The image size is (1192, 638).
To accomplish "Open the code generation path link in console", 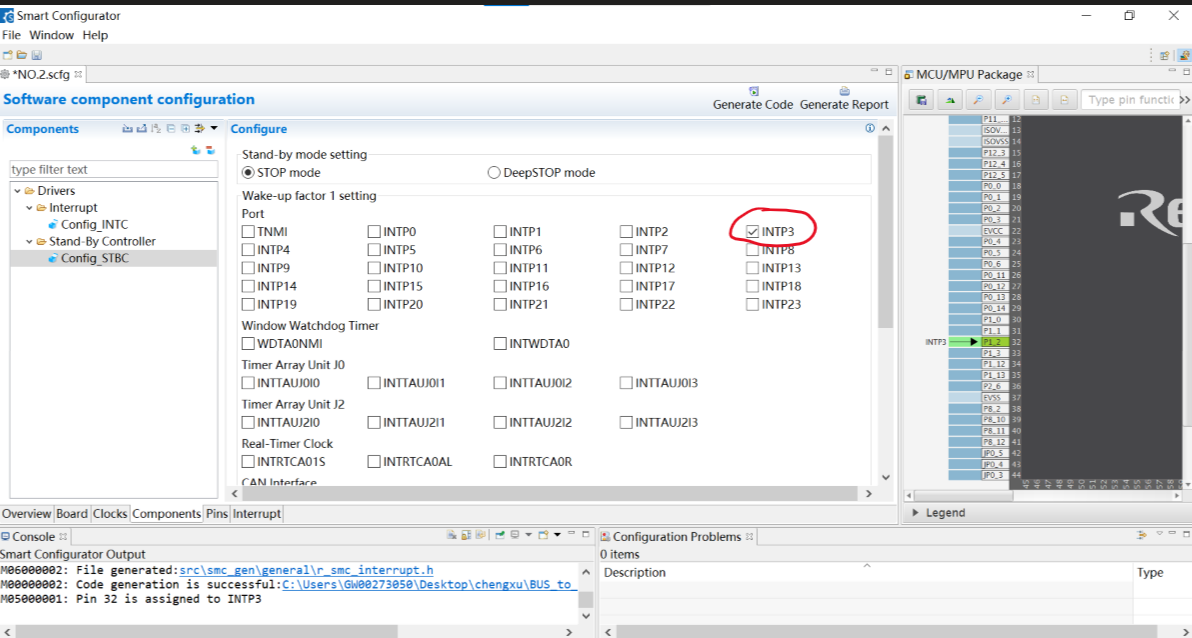I will click(x=430, y=584).
